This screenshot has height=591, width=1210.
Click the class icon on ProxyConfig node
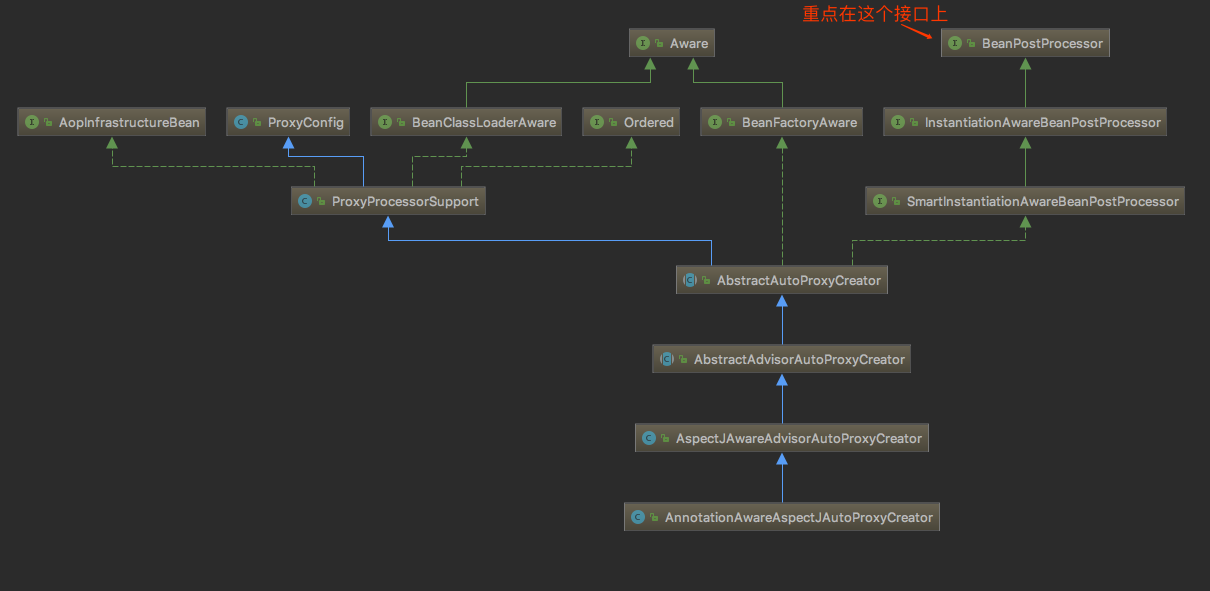240,122
